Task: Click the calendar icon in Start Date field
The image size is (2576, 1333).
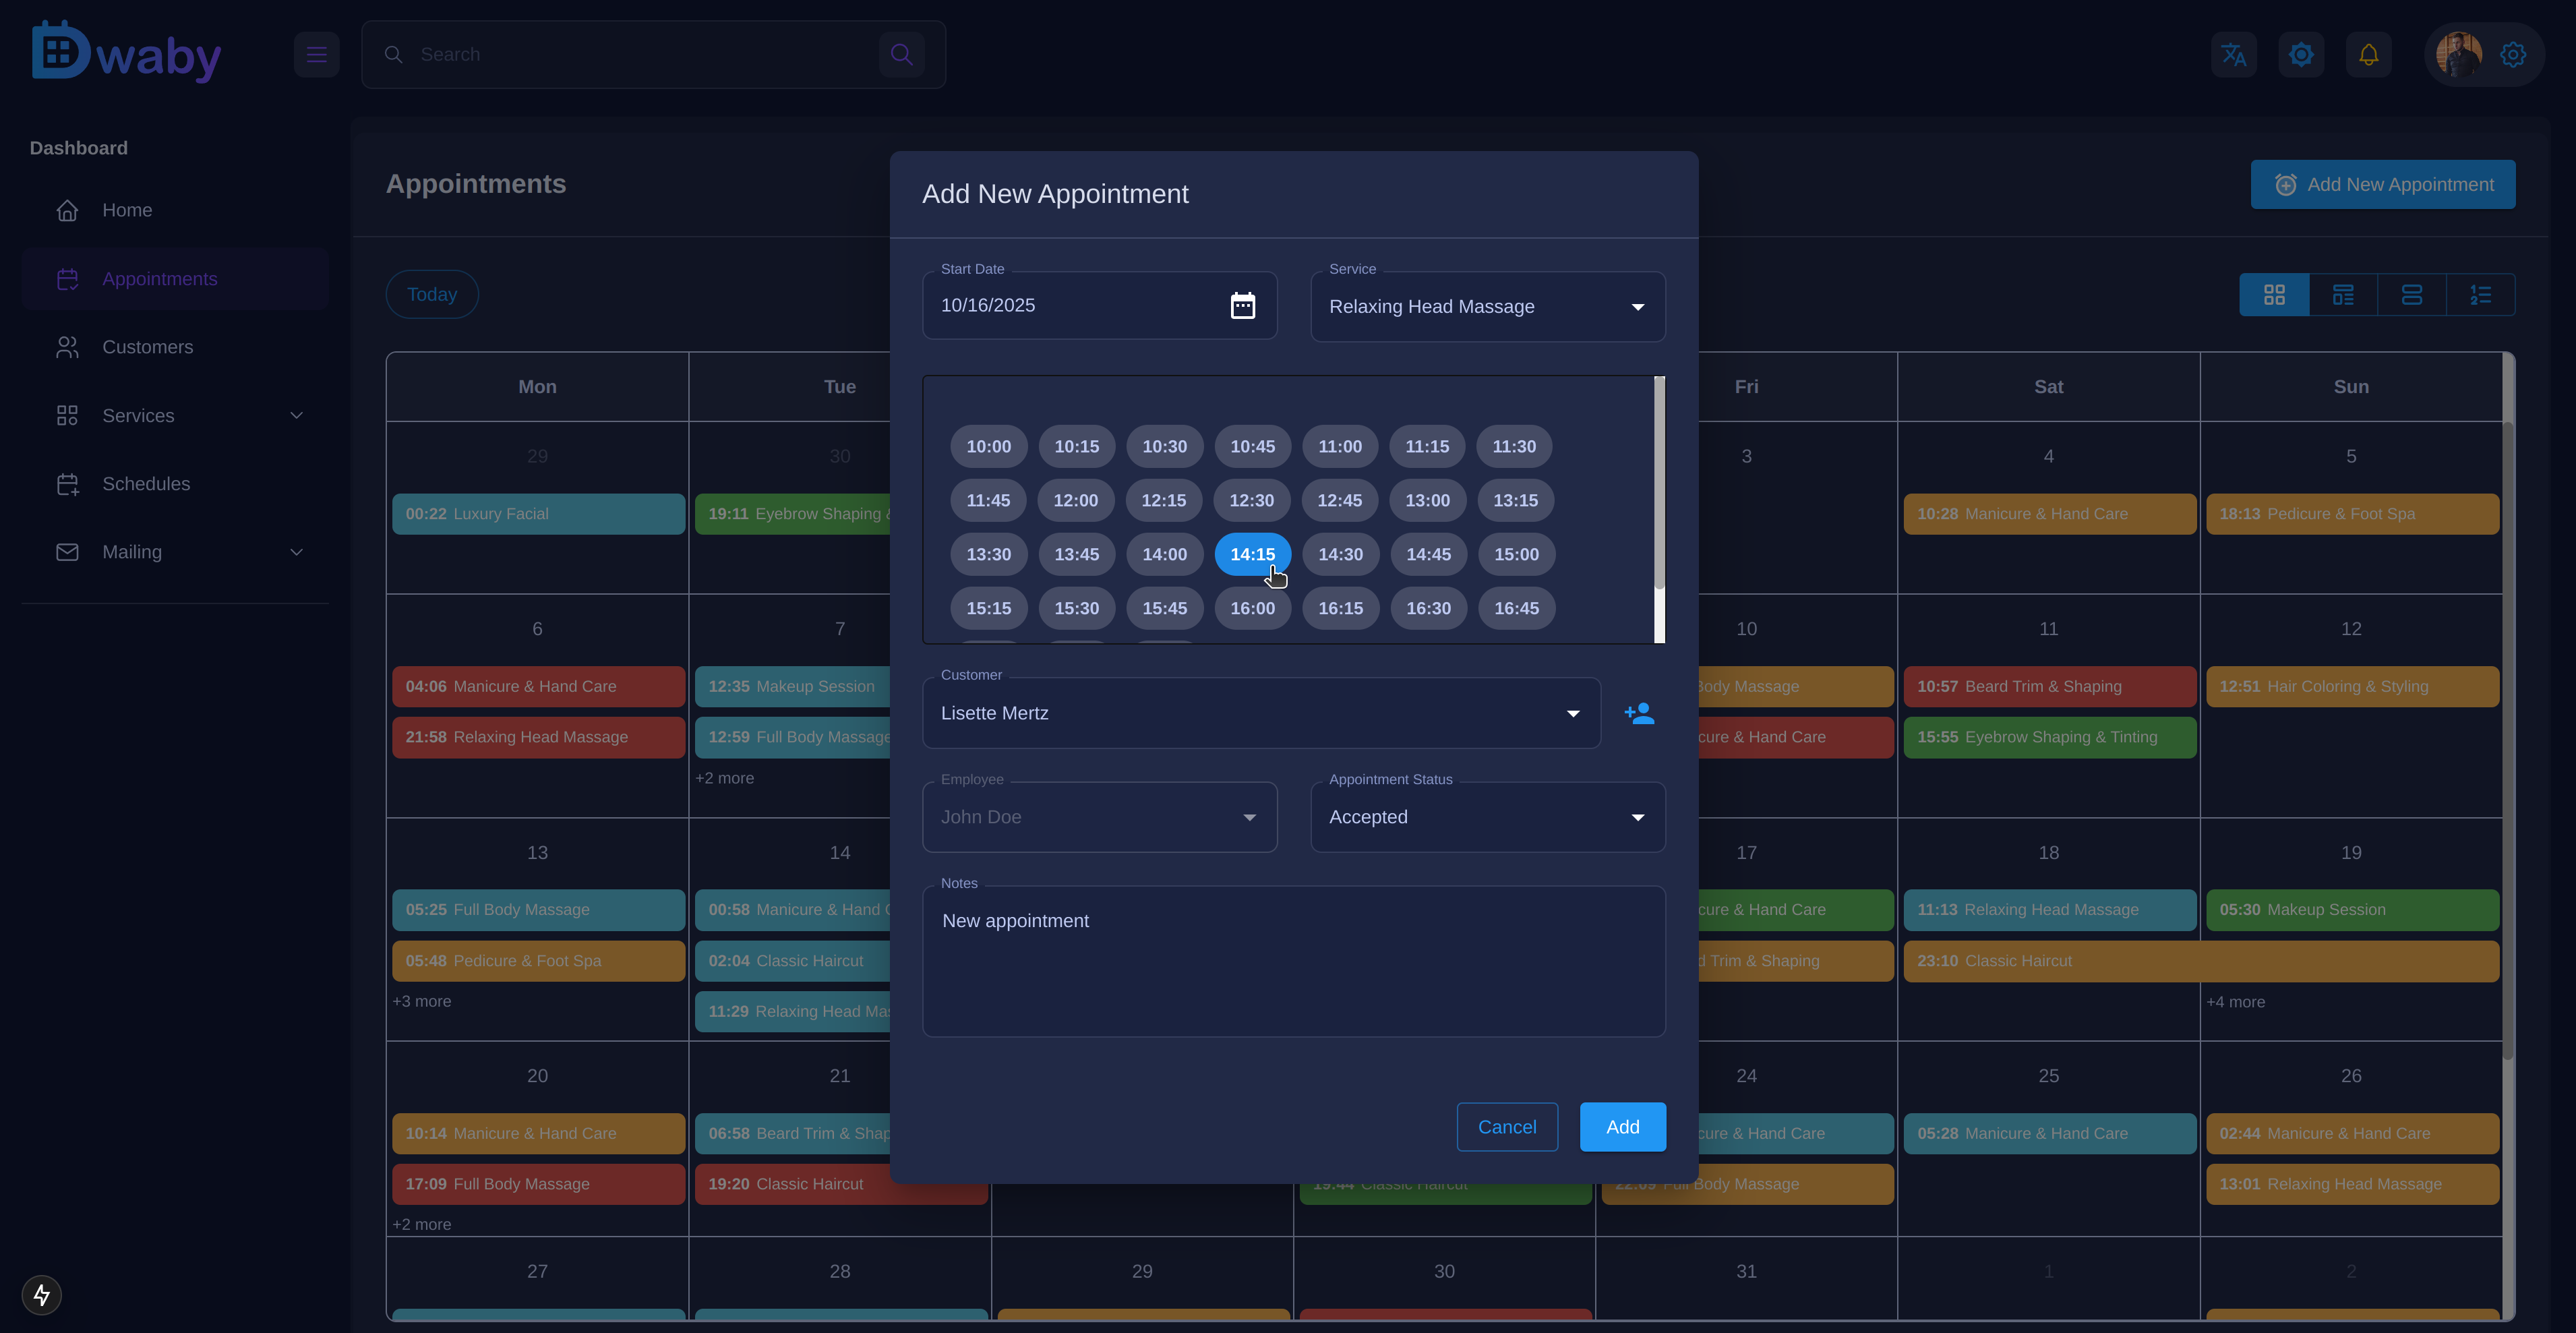Action: 1242,305
